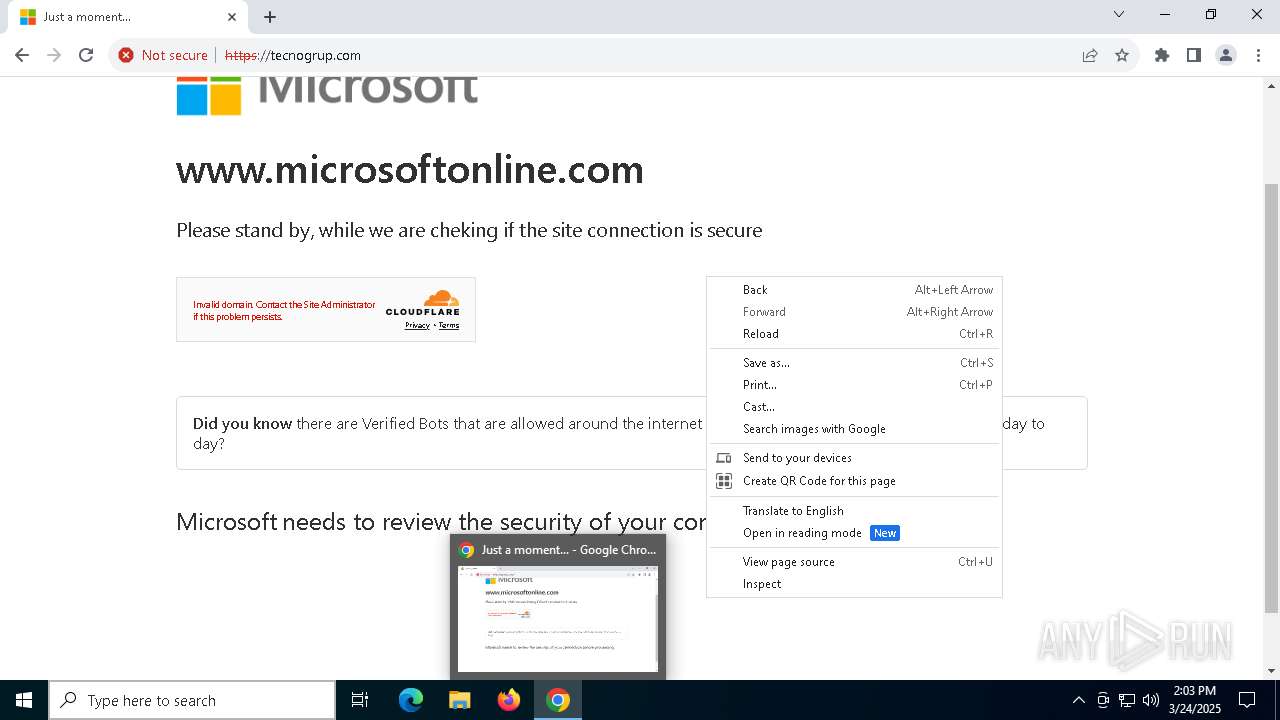Choose Create QR Code for this page
The height and width of the screenshot is (720, 1280).
click(x=854, y=481)
